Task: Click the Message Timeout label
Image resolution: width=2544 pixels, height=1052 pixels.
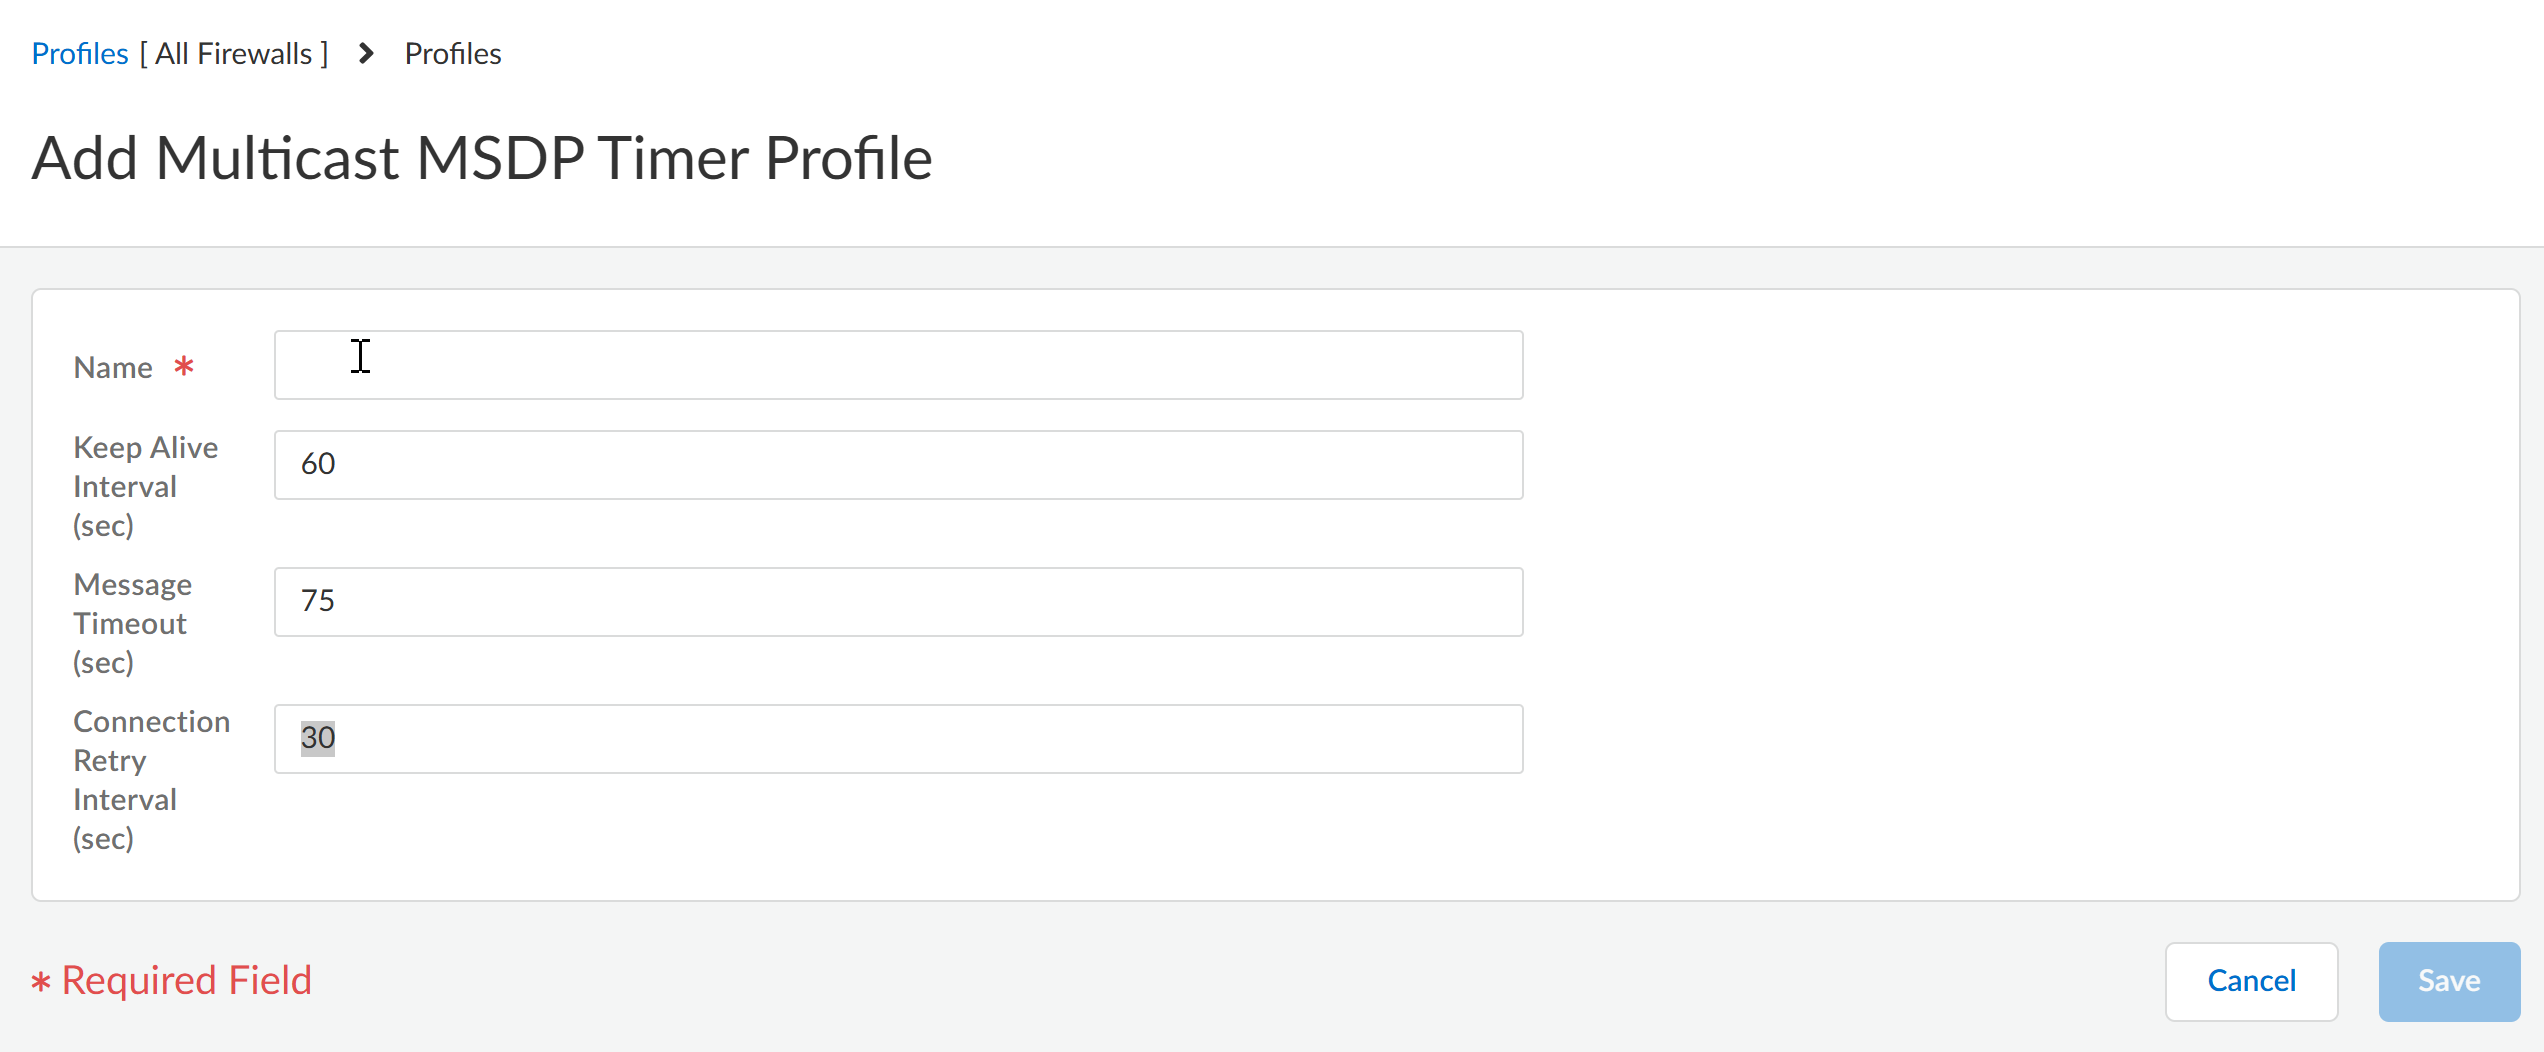Action: click(x=132, y=623)
